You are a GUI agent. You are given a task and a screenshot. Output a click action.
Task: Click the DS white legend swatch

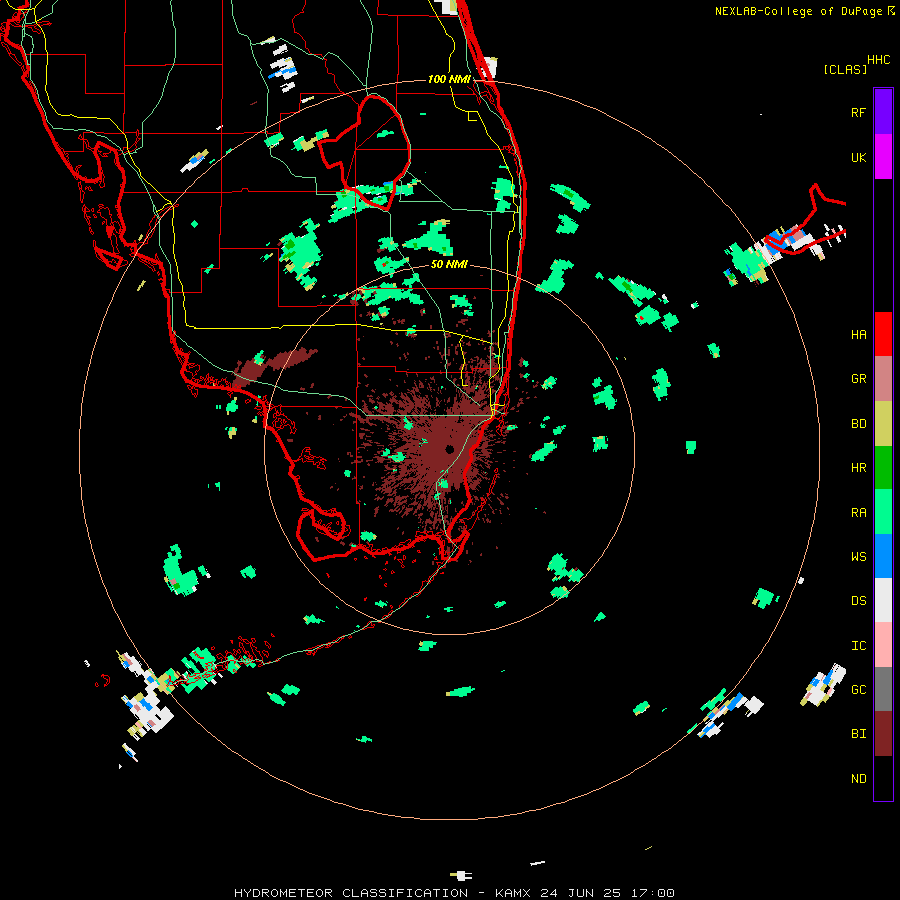point(883,600)
